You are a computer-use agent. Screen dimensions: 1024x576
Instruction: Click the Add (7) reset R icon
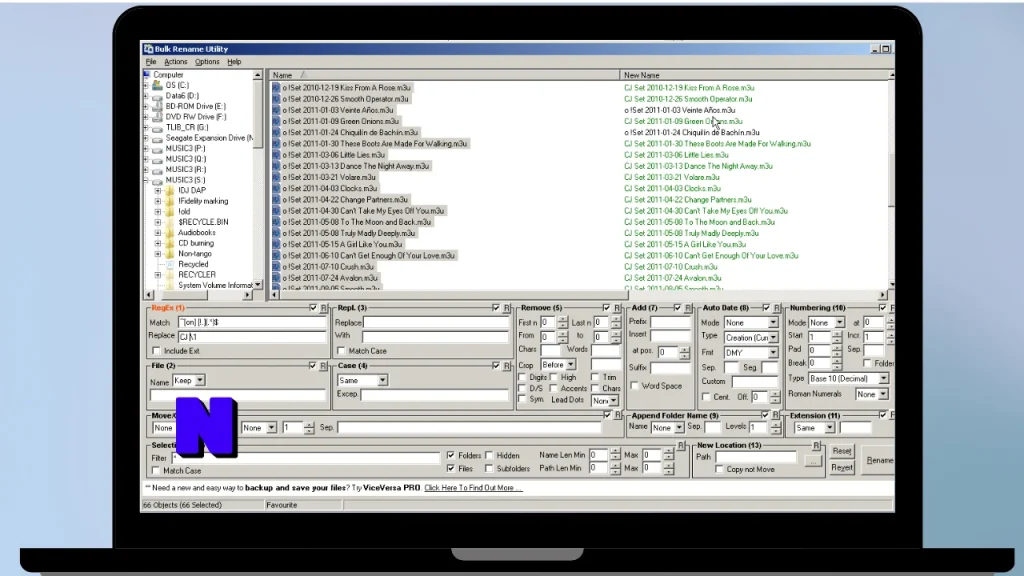(x=688, y=308)
